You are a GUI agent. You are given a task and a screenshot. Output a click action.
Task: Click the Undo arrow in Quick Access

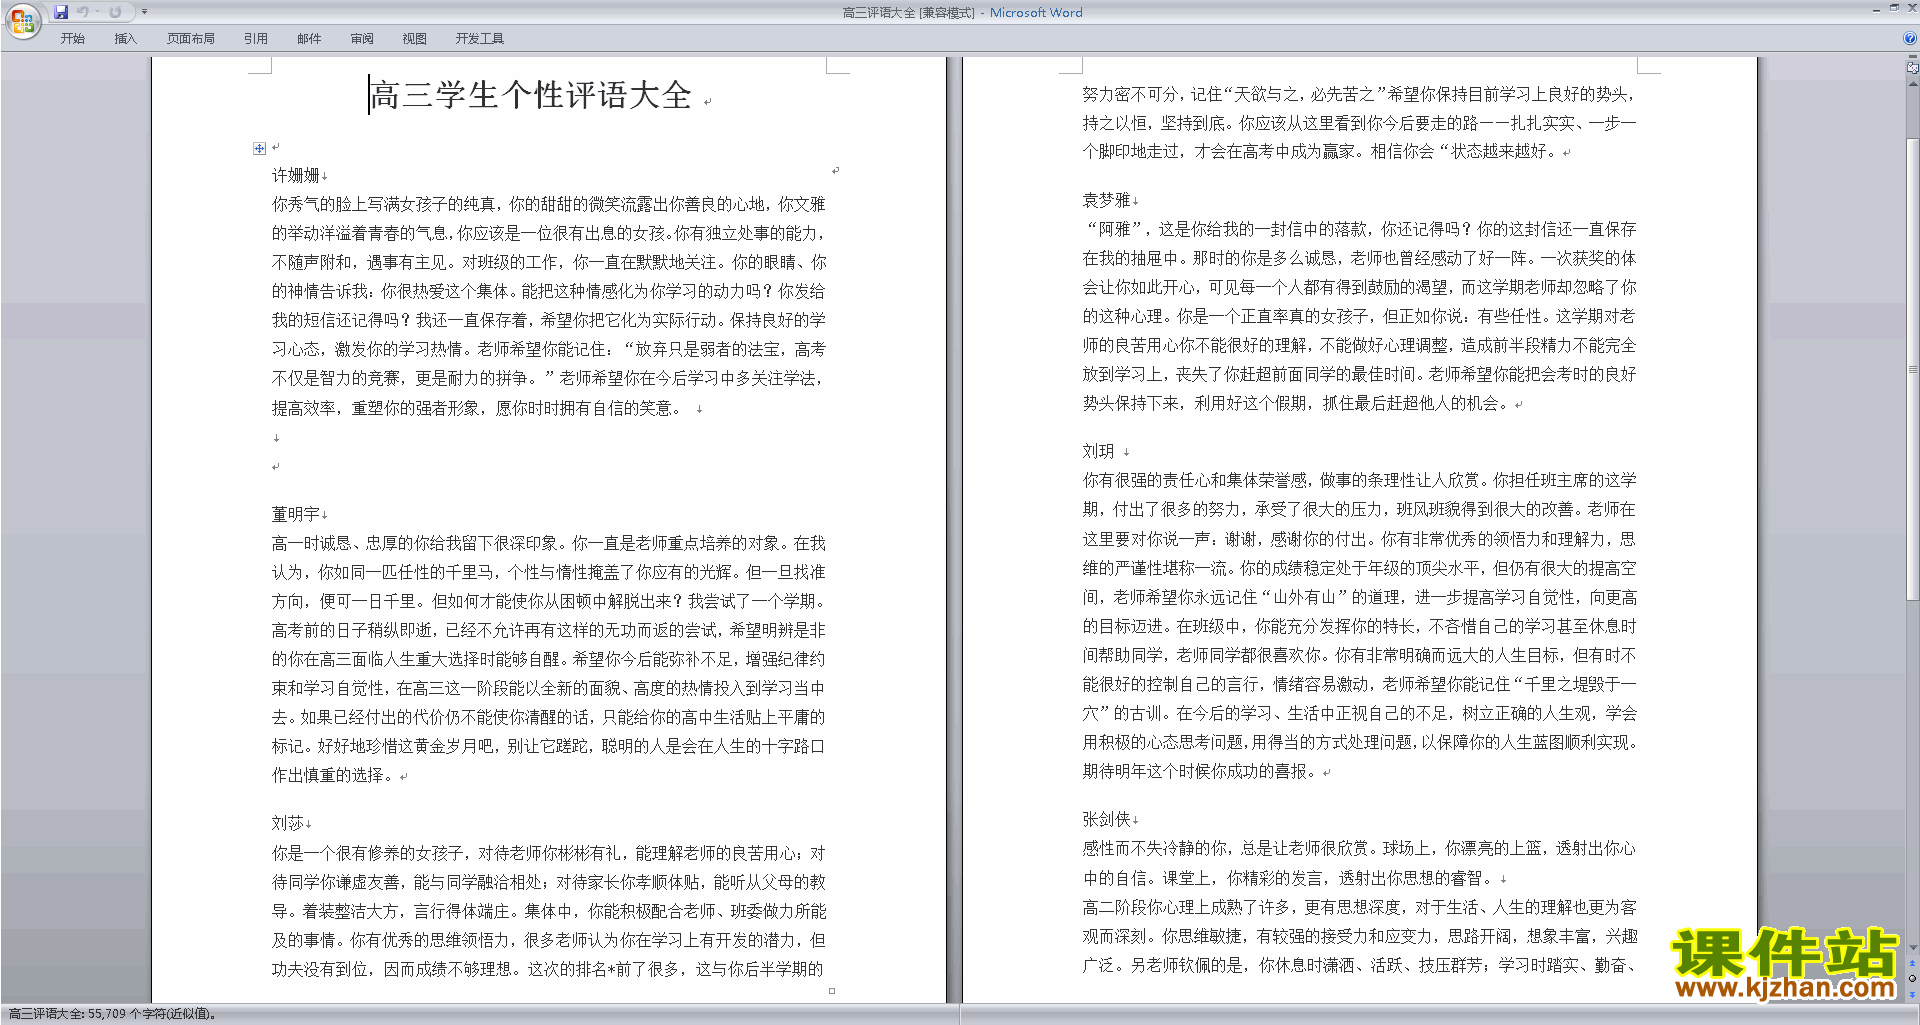point(83,12)
